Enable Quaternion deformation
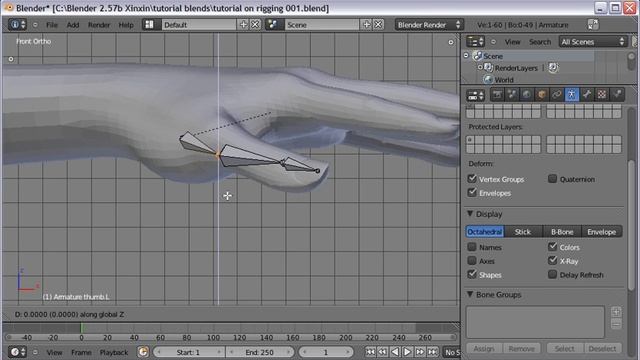 [x=553, y=178]
